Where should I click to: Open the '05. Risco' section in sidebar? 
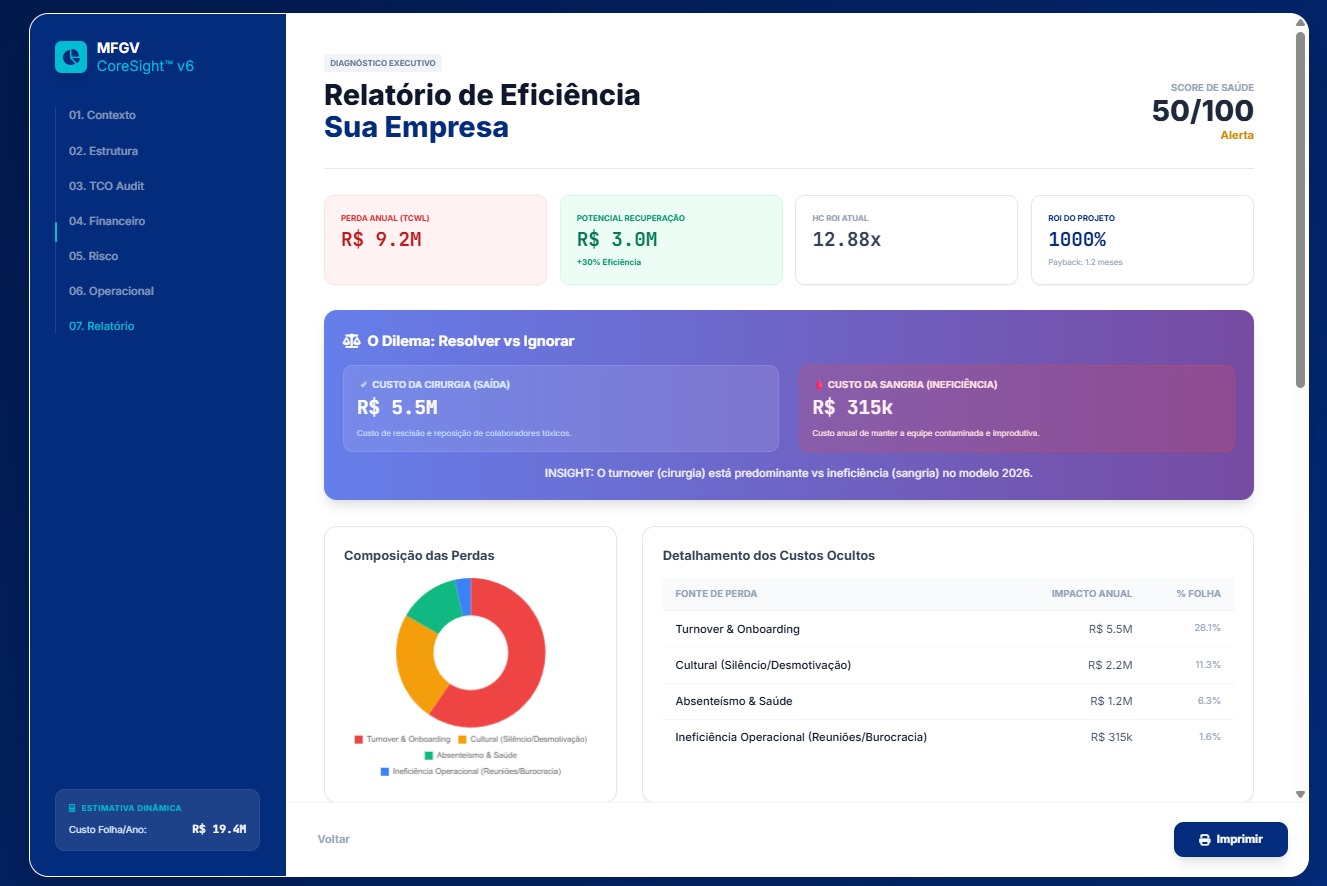tap(92, 255)
